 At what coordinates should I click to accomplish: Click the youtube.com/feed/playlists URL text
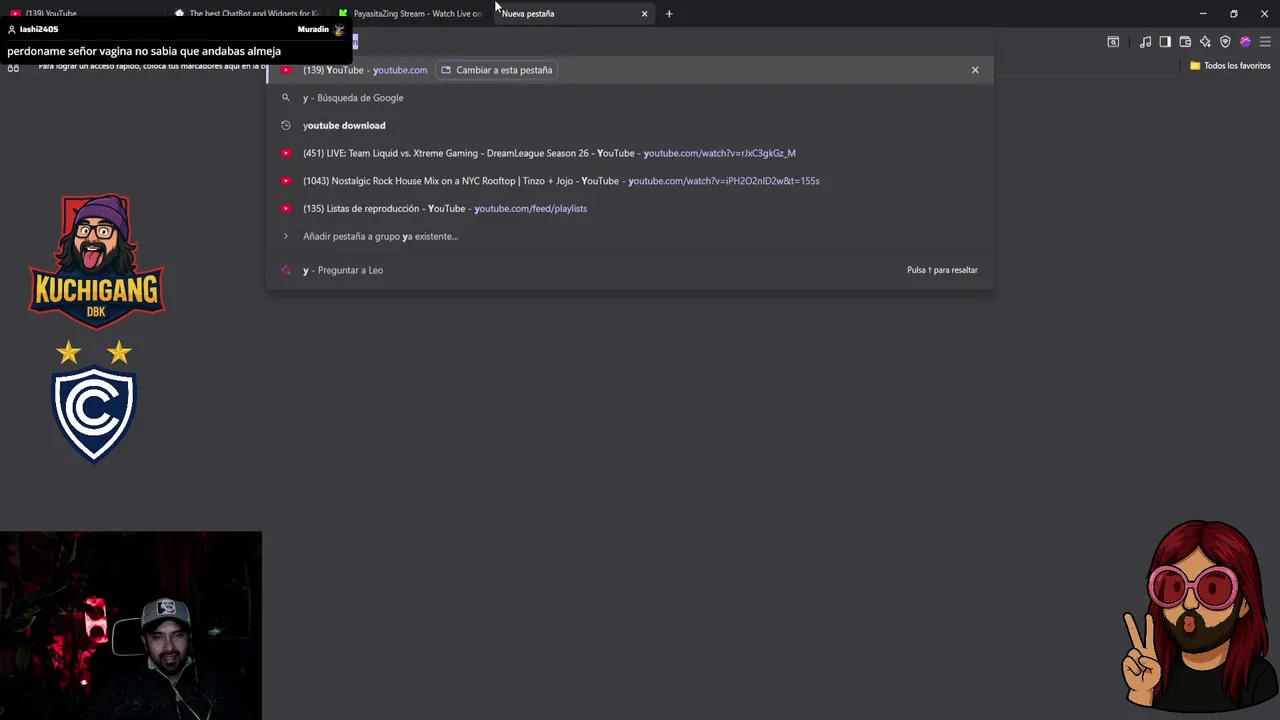(x=530, y=209)
